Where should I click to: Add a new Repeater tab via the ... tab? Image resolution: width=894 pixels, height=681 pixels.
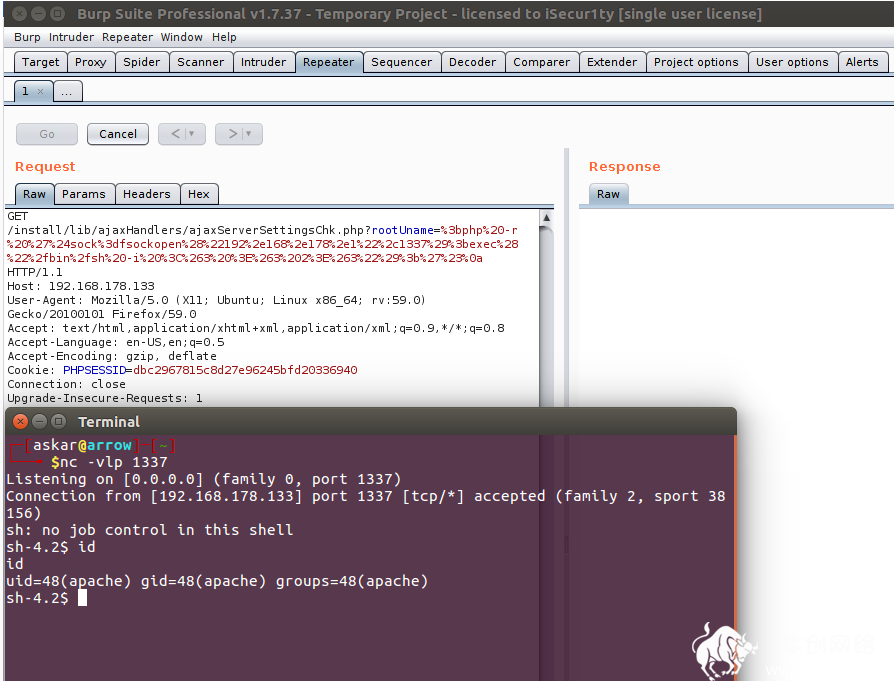coord(67,92)
